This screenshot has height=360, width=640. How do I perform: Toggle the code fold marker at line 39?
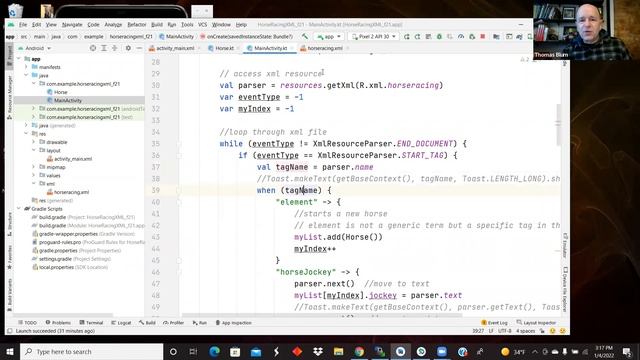179,190
